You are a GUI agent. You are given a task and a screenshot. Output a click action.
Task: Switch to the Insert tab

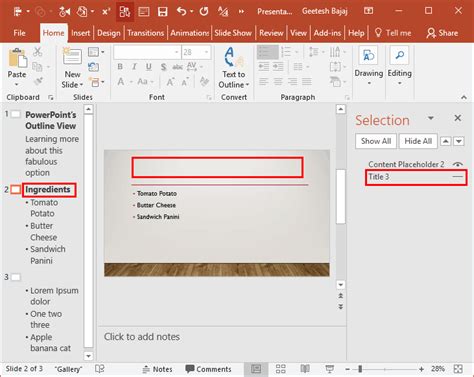[x=80, y=33]
